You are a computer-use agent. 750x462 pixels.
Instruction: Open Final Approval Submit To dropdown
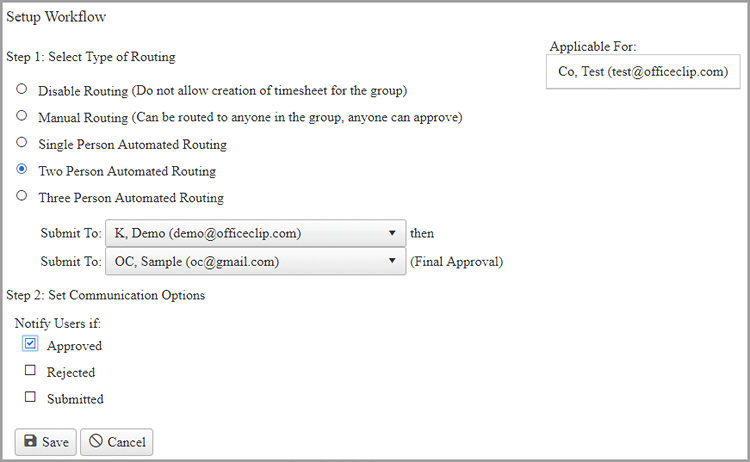click(x=255, y=262)
